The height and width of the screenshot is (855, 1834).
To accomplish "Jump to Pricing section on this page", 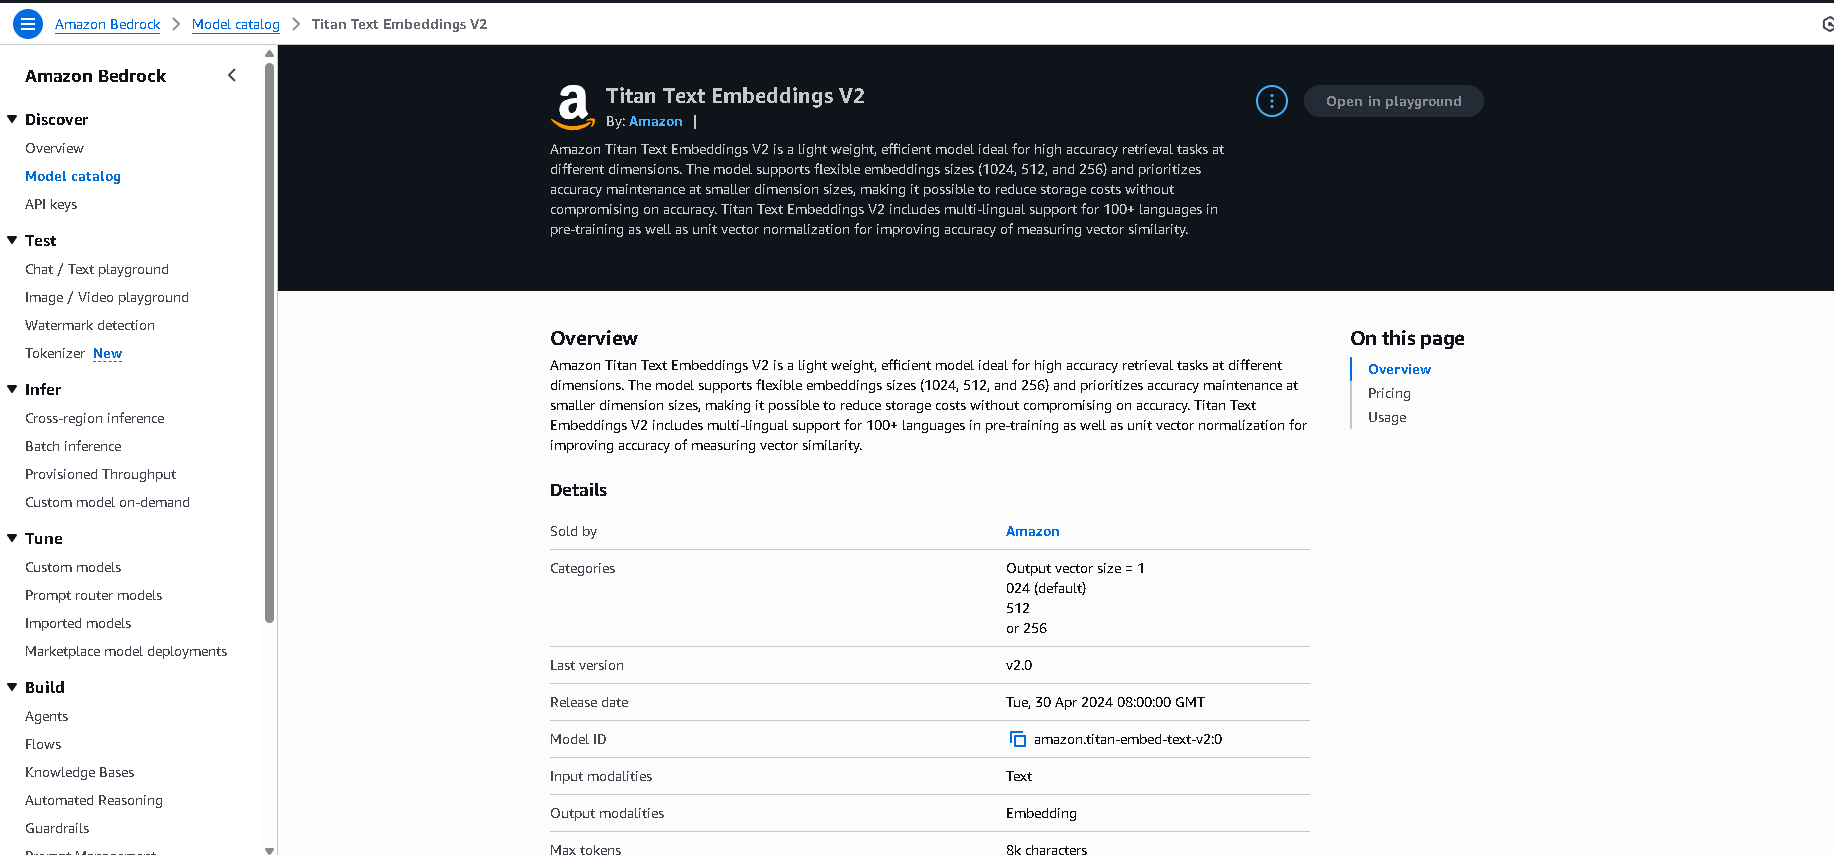I will pos(1389,393).
